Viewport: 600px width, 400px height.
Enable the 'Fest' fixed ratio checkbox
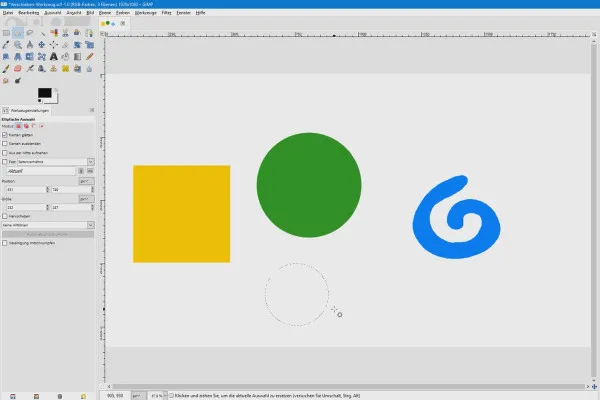(x=5, y=162)
